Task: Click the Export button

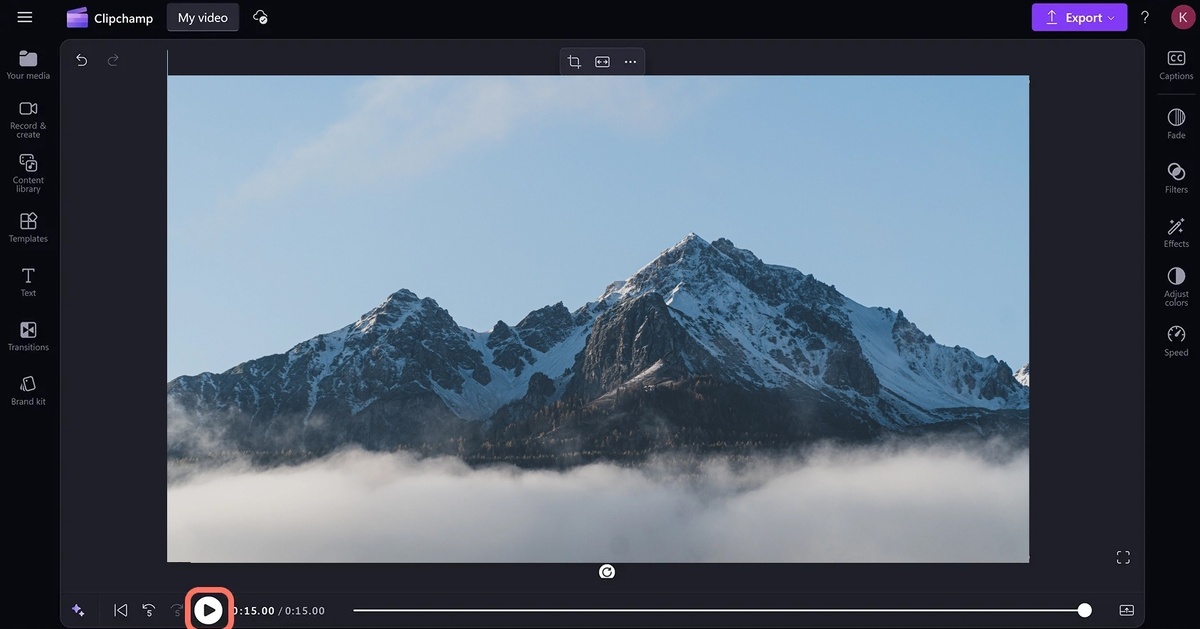Action: click(1079, 17)
